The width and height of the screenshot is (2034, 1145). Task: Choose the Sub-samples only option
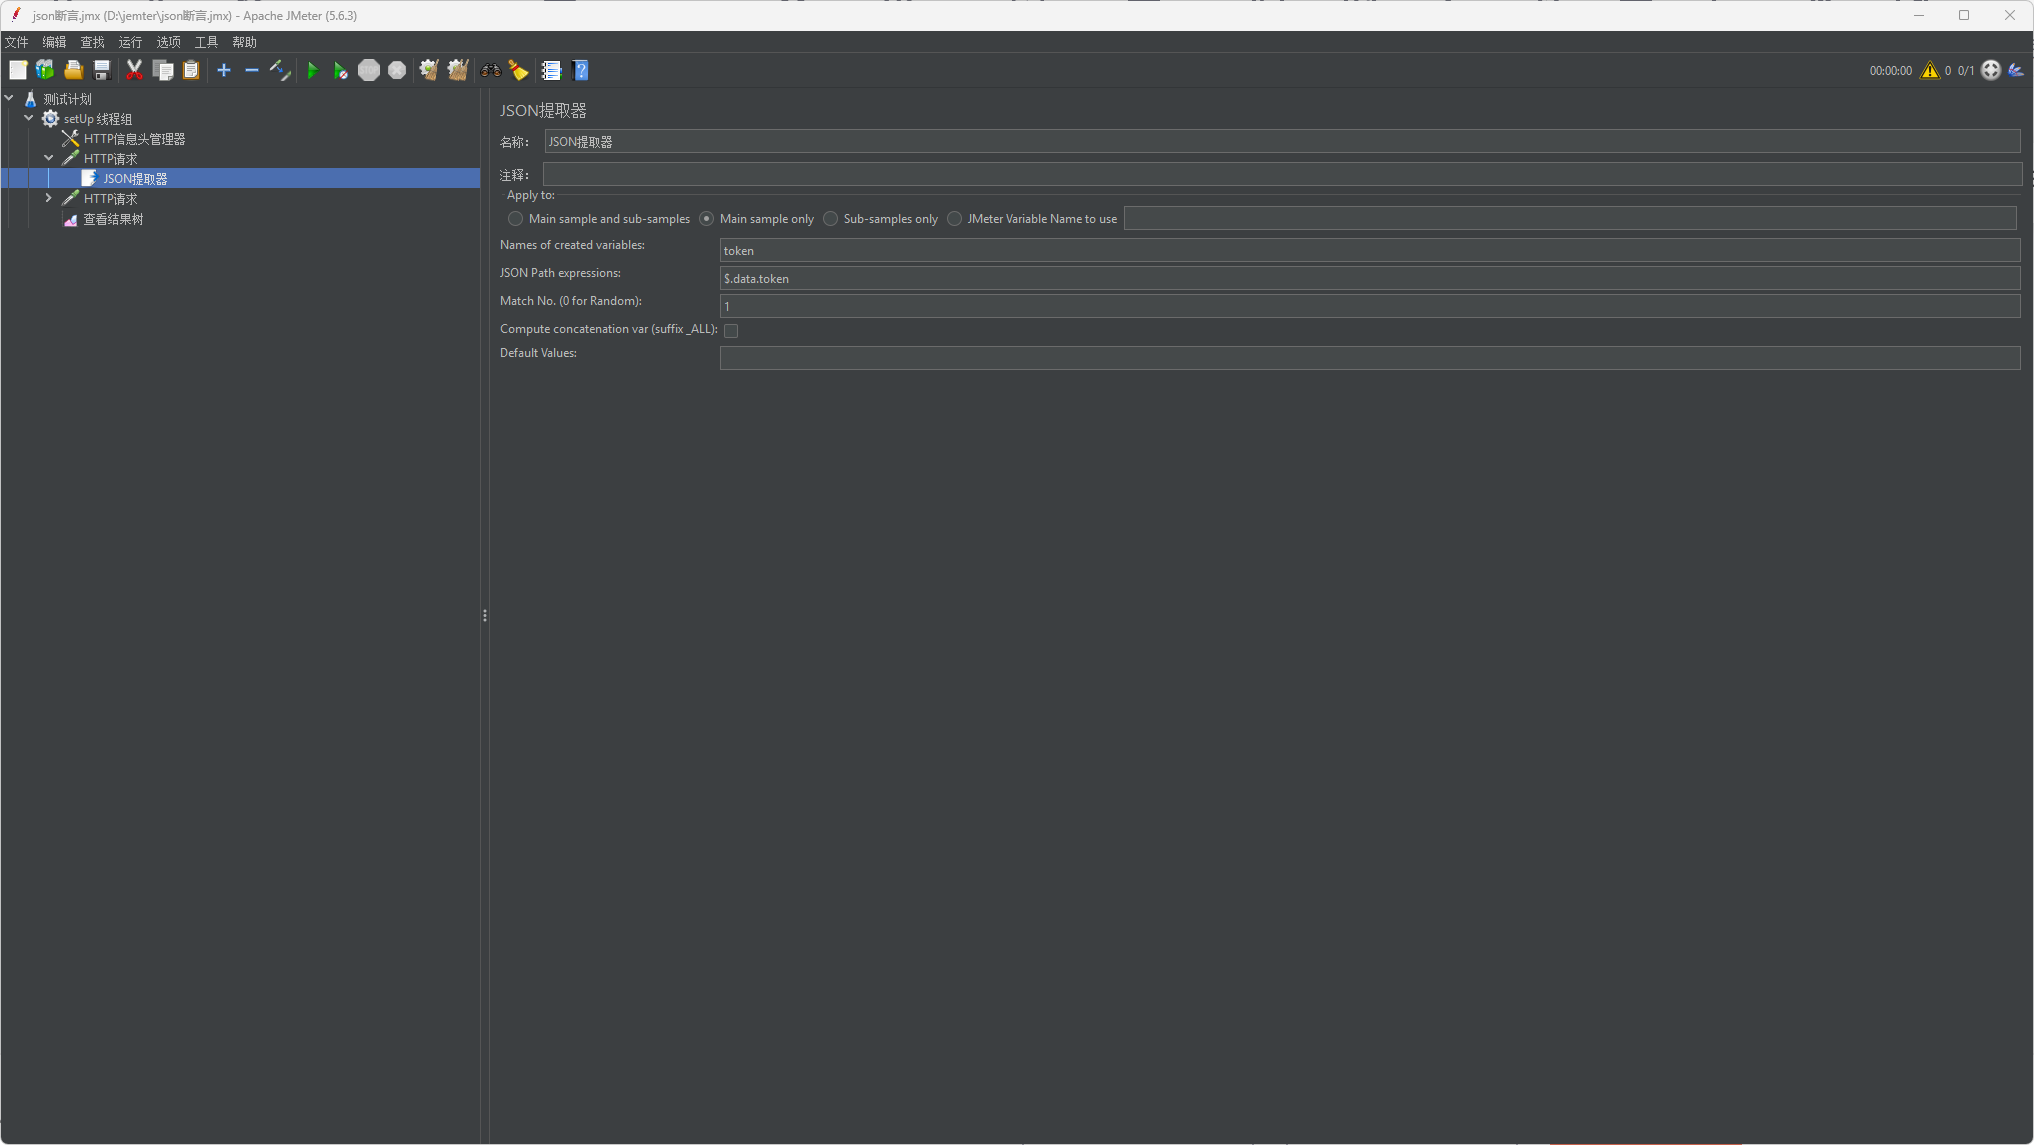click(830, 218)
